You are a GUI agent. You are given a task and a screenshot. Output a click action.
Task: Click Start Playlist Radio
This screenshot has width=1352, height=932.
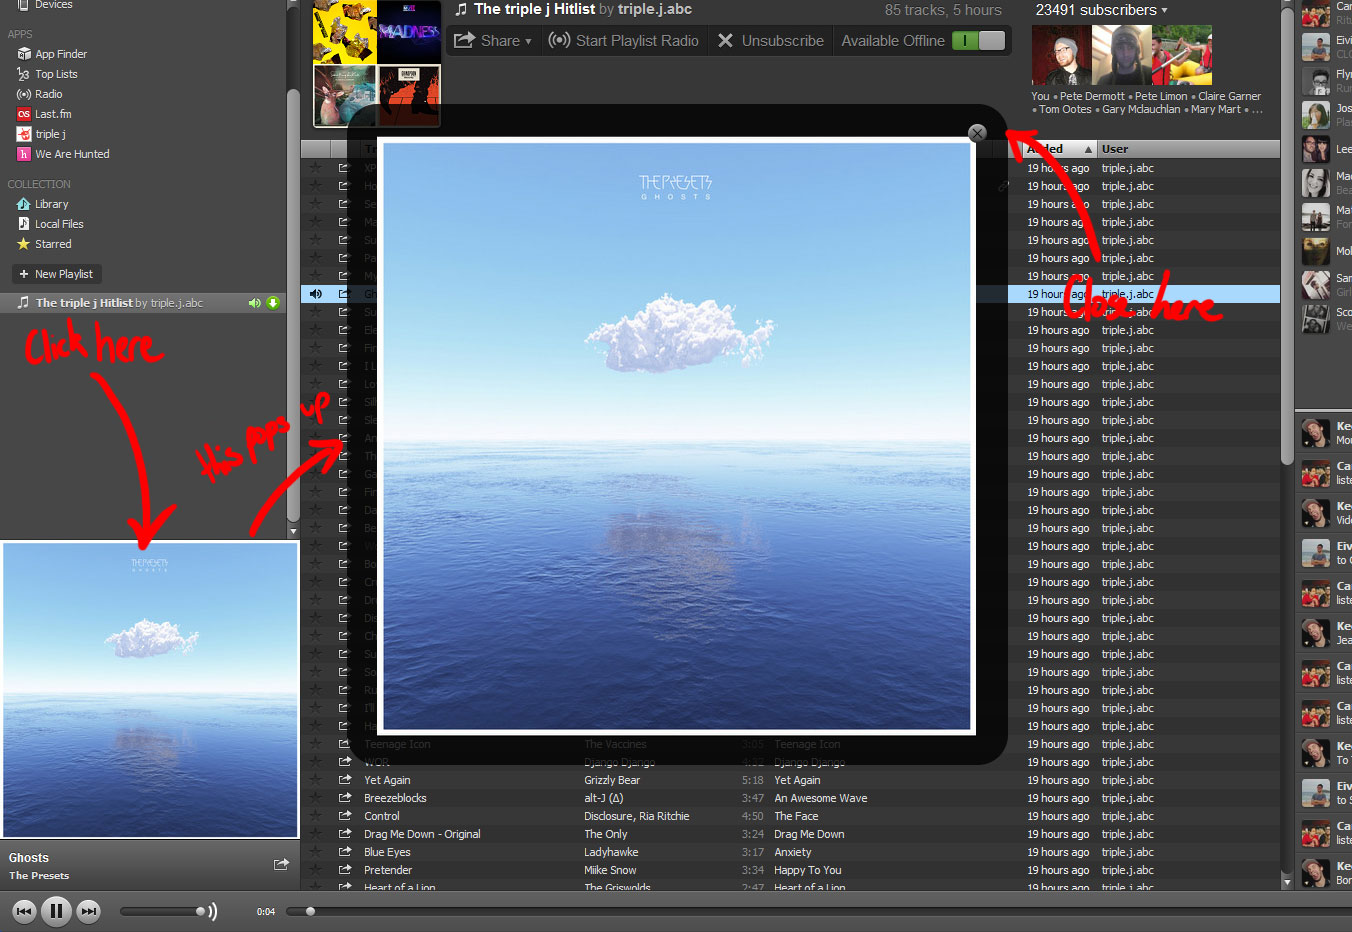(x=624, y=41)
